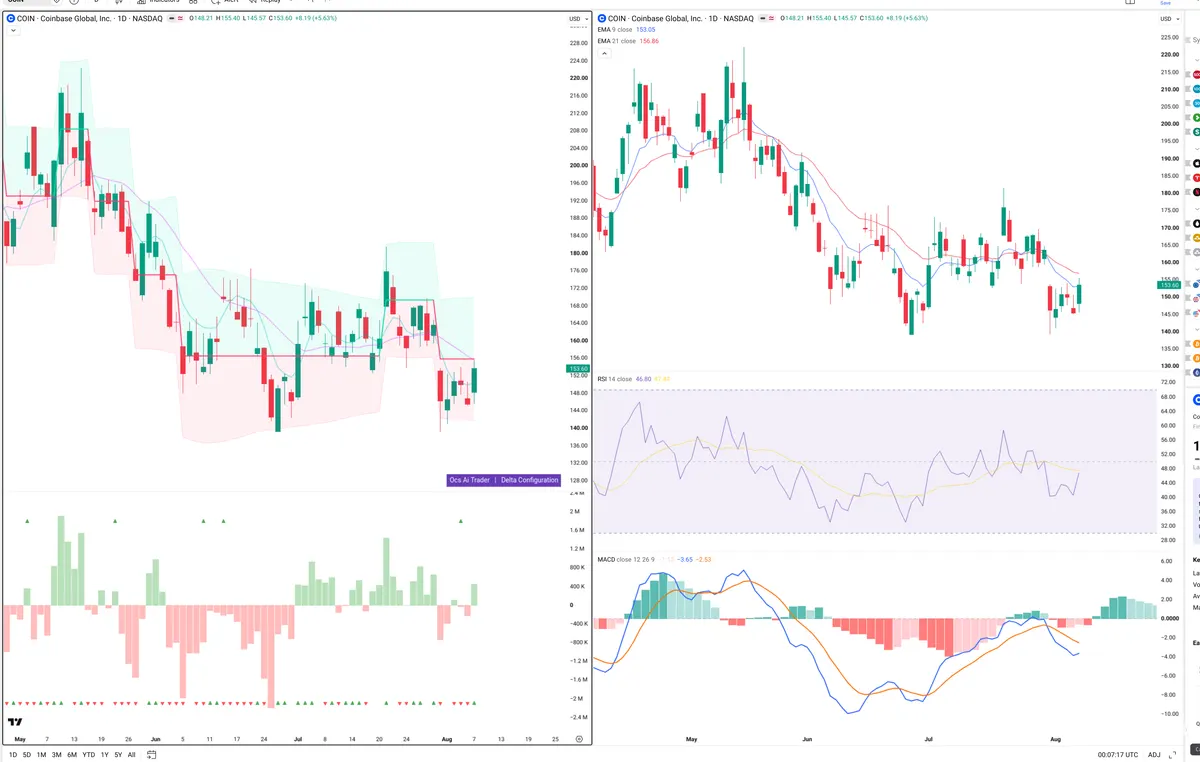Select the RSI 14 close legend

tap(614, 379)
